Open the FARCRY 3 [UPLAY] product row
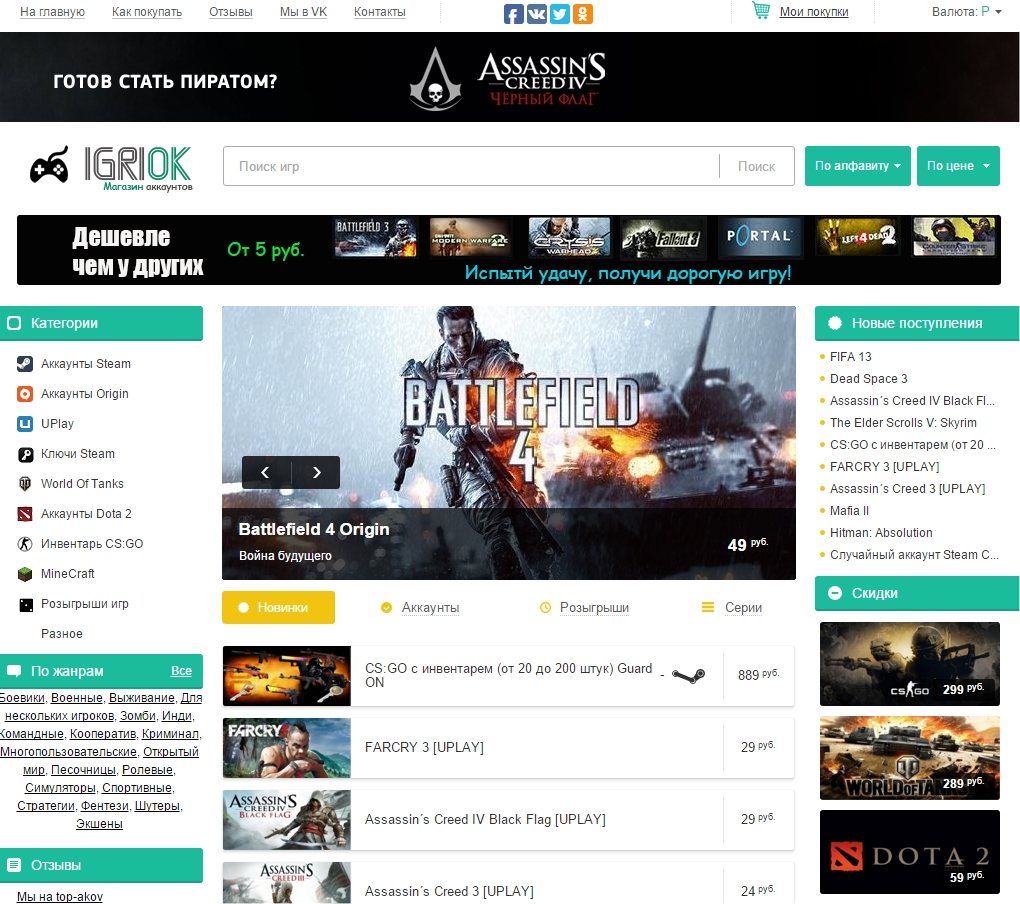Screen dimensions: 1020x904 tap(508, 748)
